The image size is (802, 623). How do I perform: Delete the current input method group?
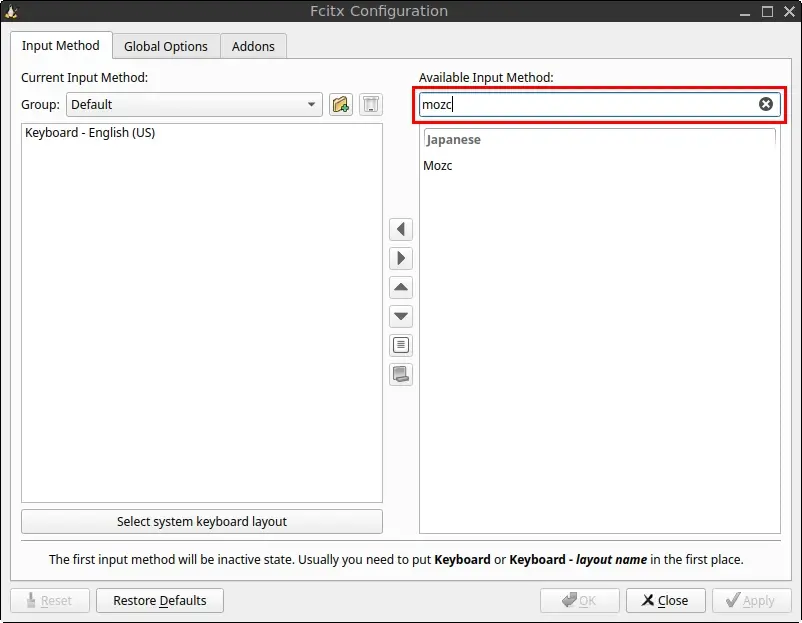click(x=371, y=104)
